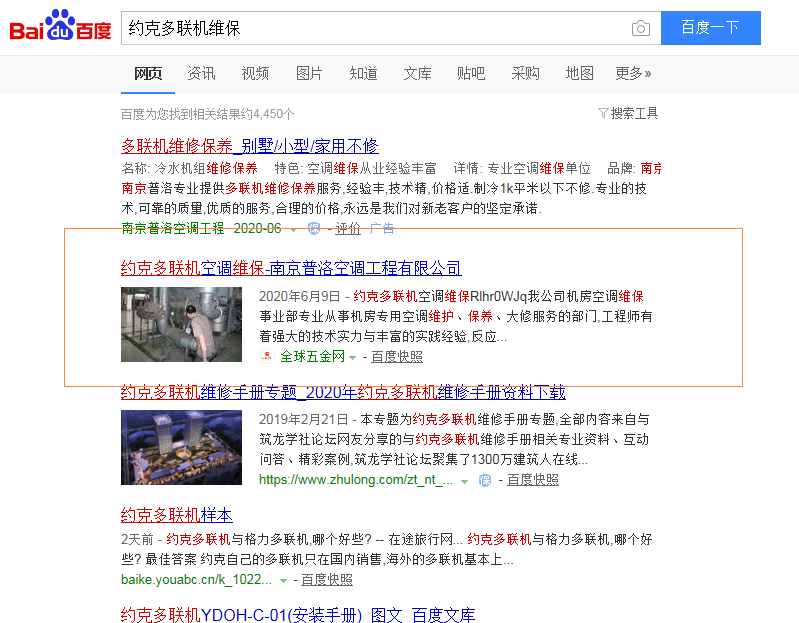Go to the 文库 tab

tap(417, 73)
